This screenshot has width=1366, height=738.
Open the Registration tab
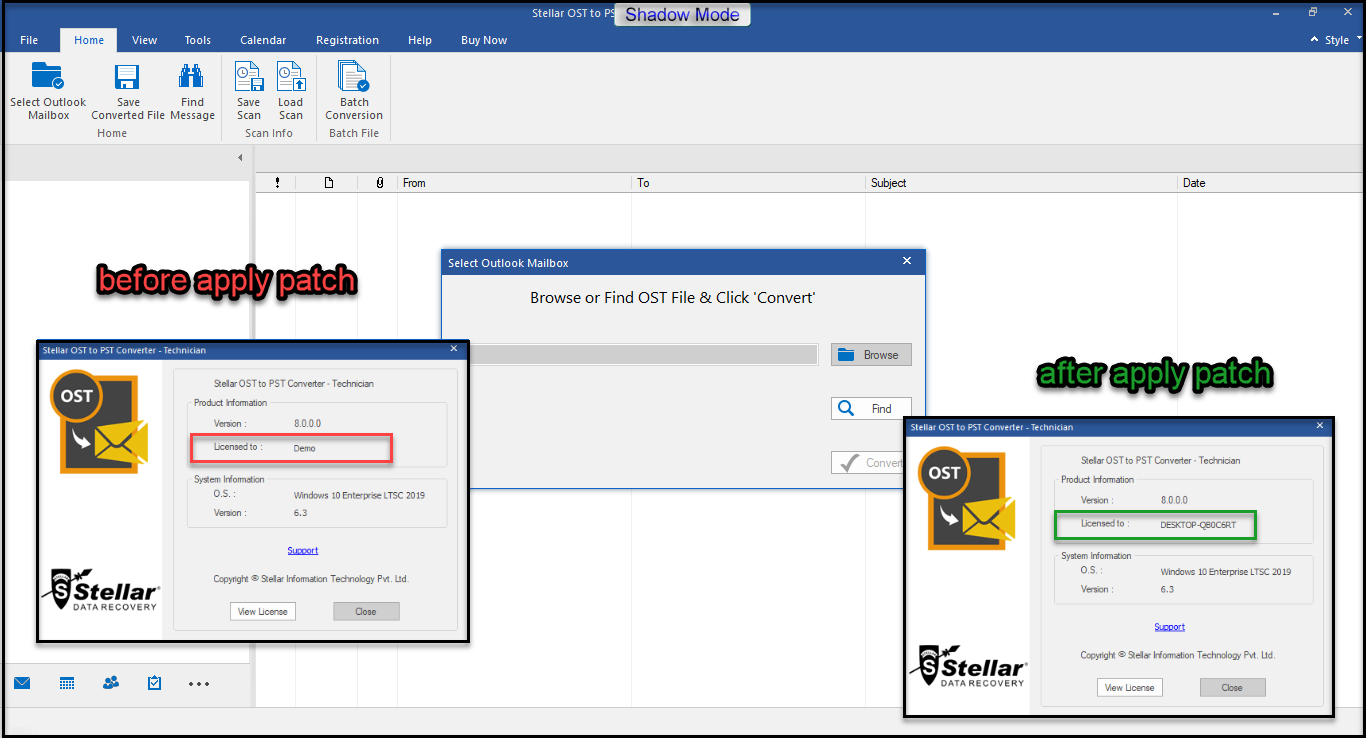point(347,40)
